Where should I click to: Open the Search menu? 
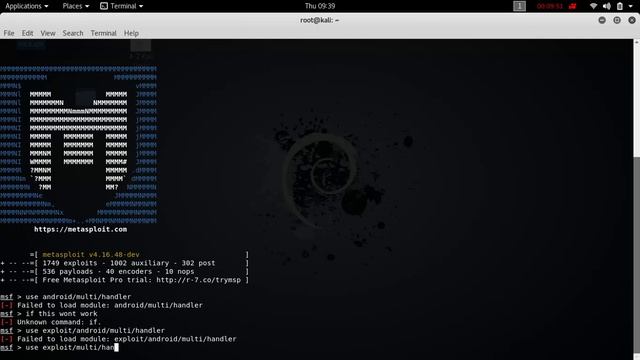pyautogui.click(x=73, y=33)
